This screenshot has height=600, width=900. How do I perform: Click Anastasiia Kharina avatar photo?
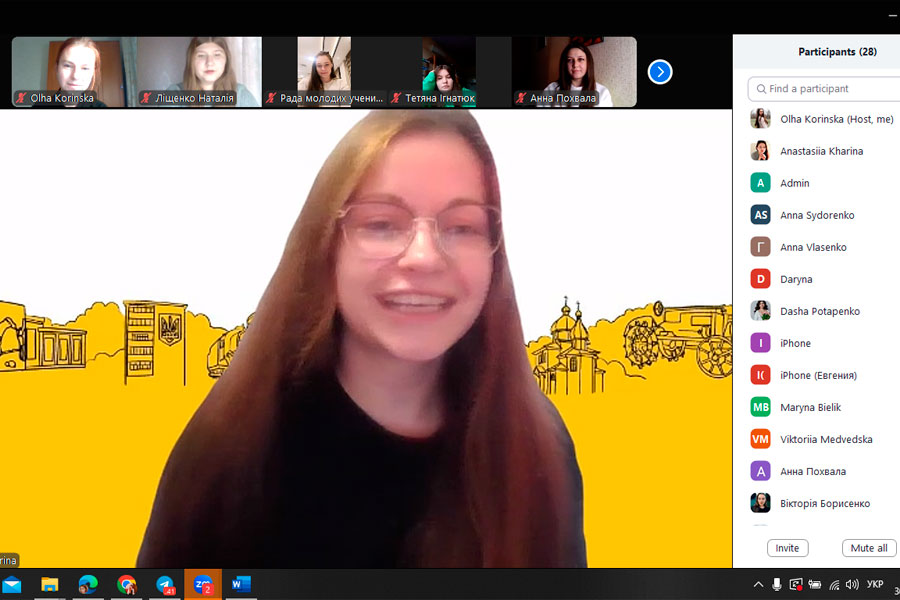[x=761, y=151]
